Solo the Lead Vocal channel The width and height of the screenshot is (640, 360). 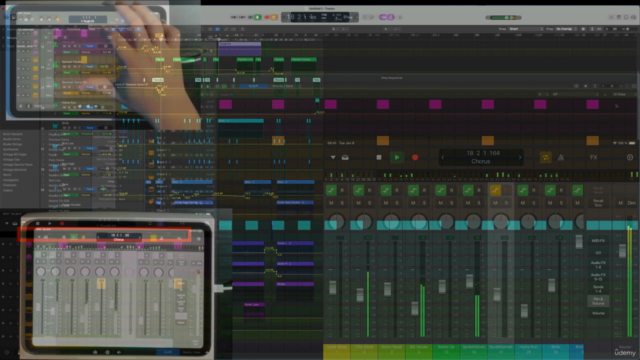pos(342,203)
